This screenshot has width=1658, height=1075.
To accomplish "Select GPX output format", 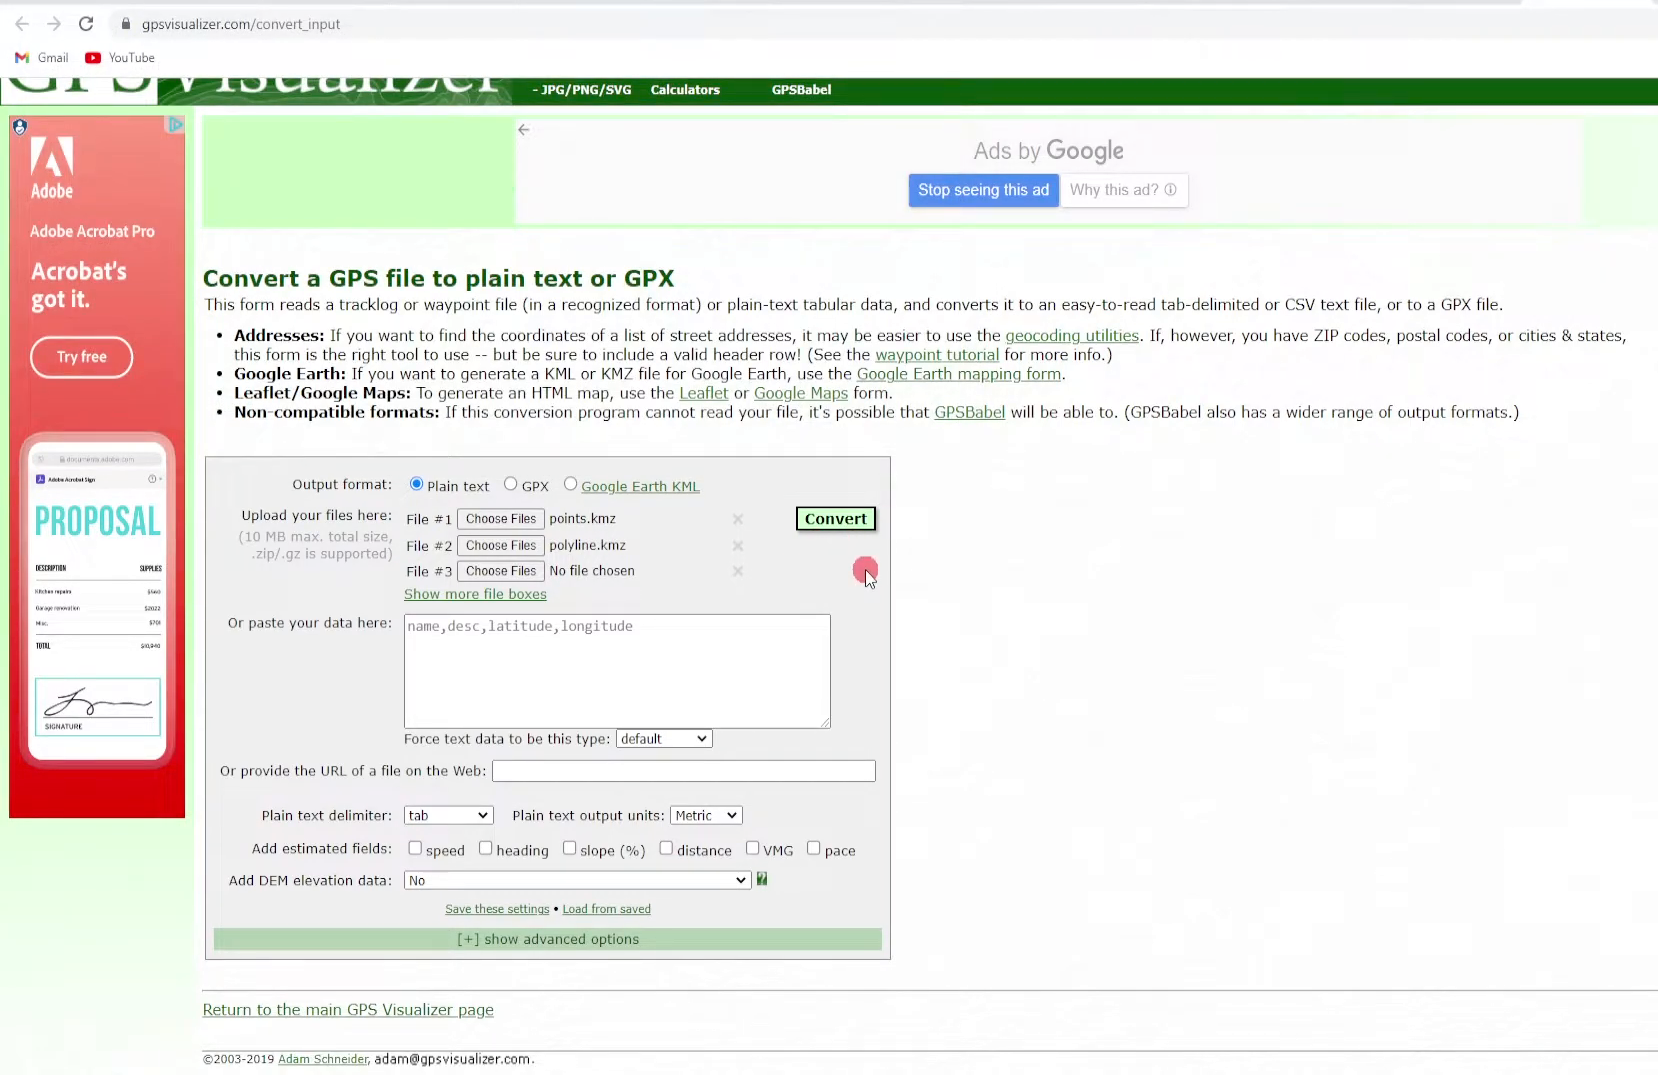I will (511, 484).
